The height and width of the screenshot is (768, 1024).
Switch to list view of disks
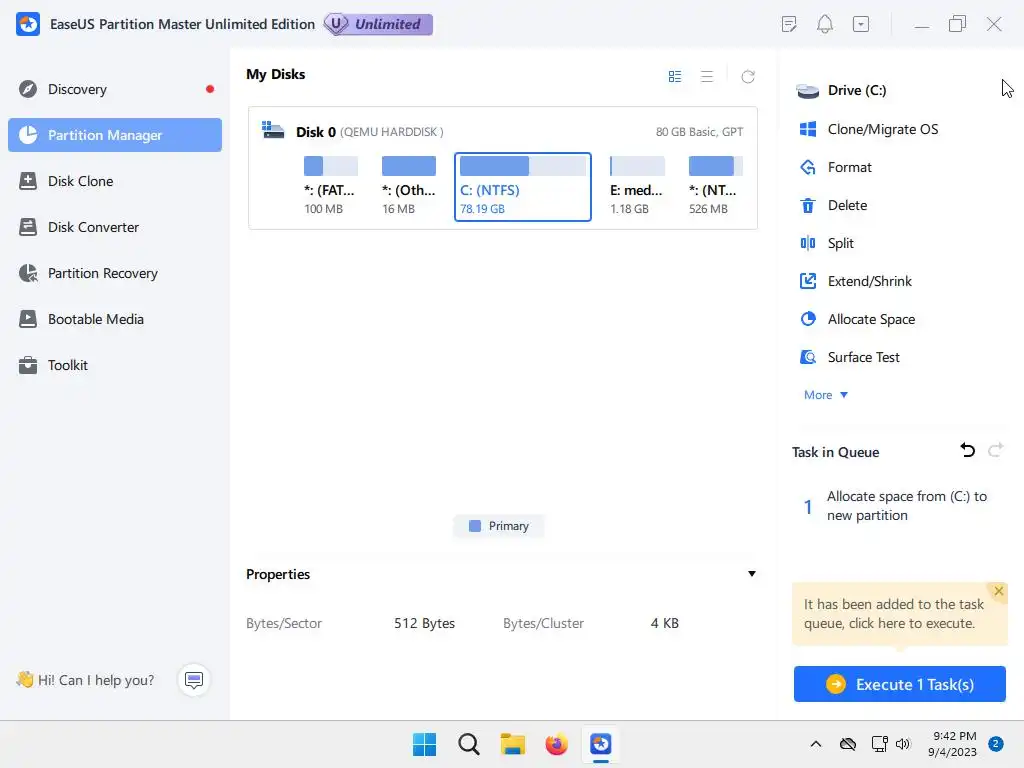(707, 76)
